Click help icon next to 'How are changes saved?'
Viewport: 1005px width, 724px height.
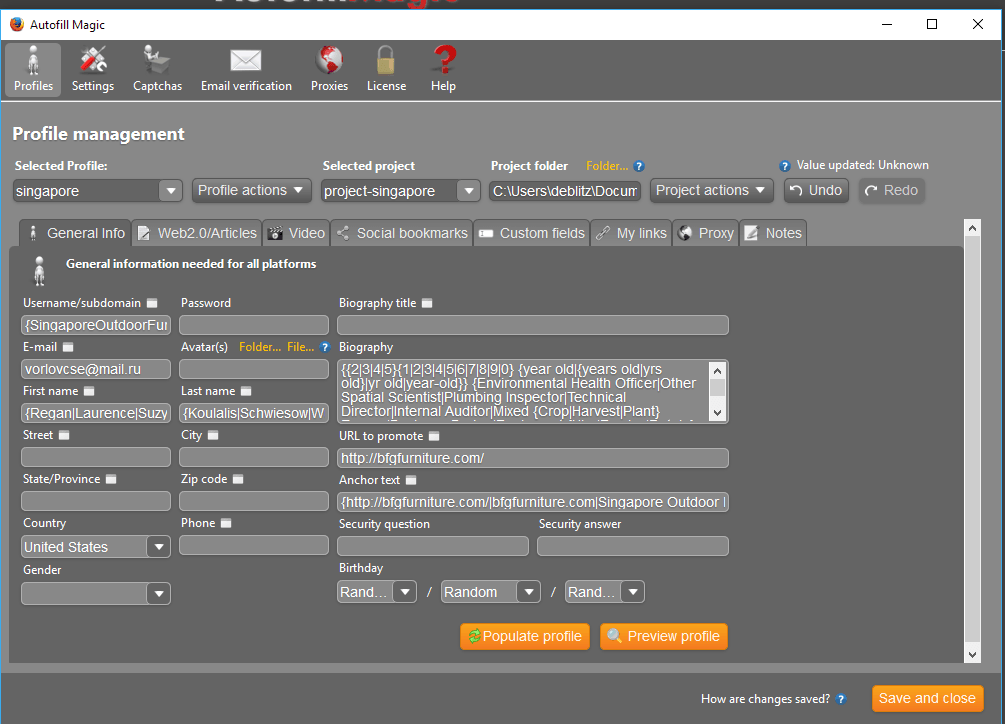pos(841,699)
